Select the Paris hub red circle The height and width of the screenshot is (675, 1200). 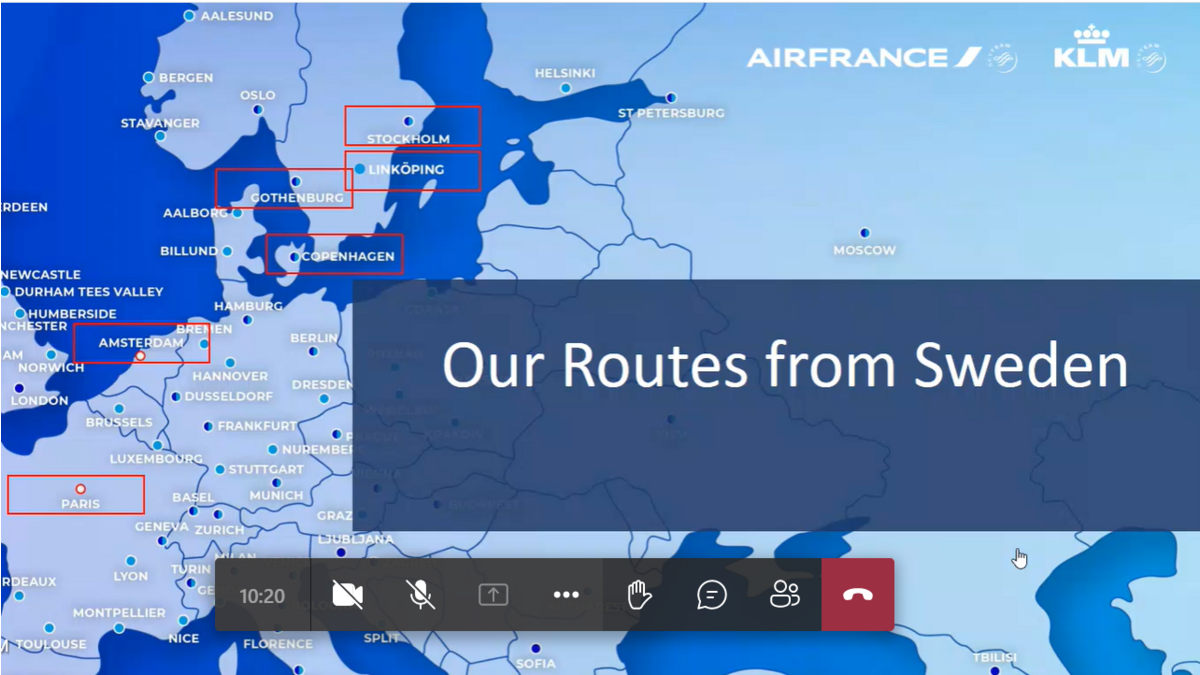tap(81, 489)
